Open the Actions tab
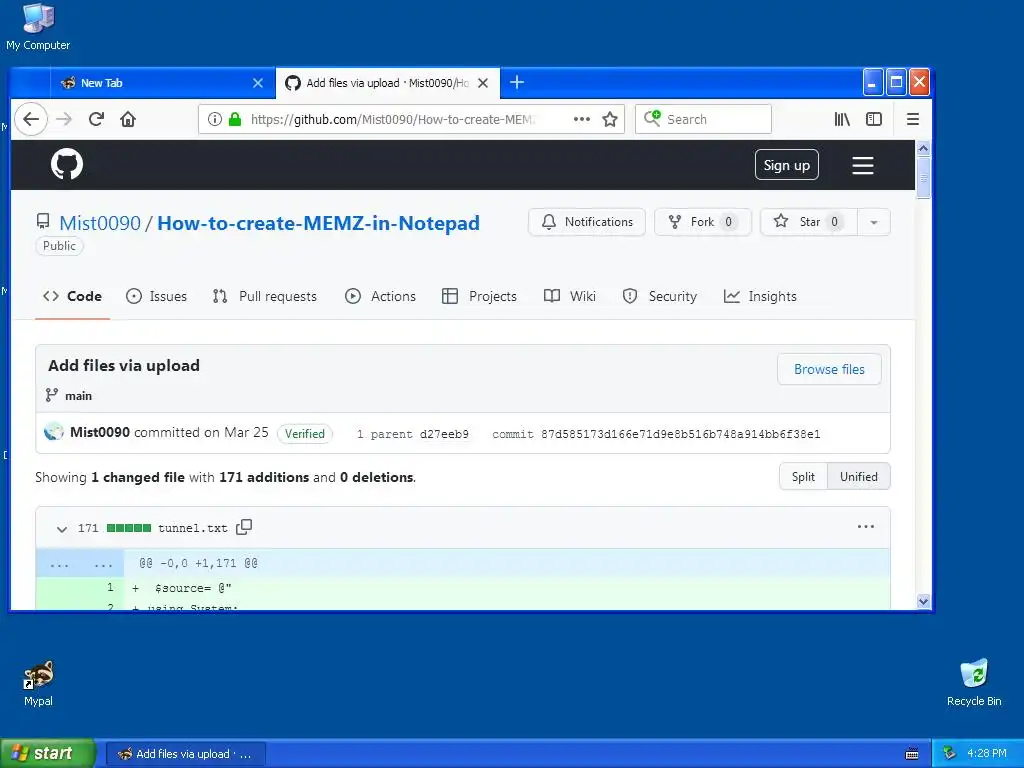 (380, 296)
